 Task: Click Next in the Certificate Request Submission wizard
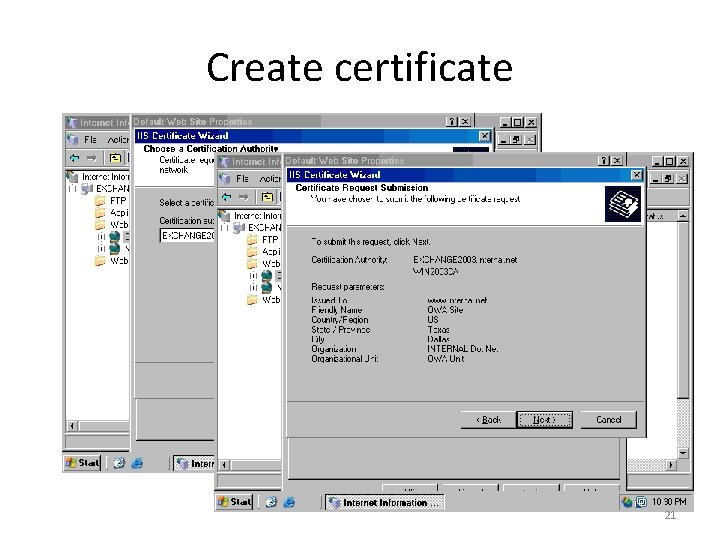click(x=544, y=420)
